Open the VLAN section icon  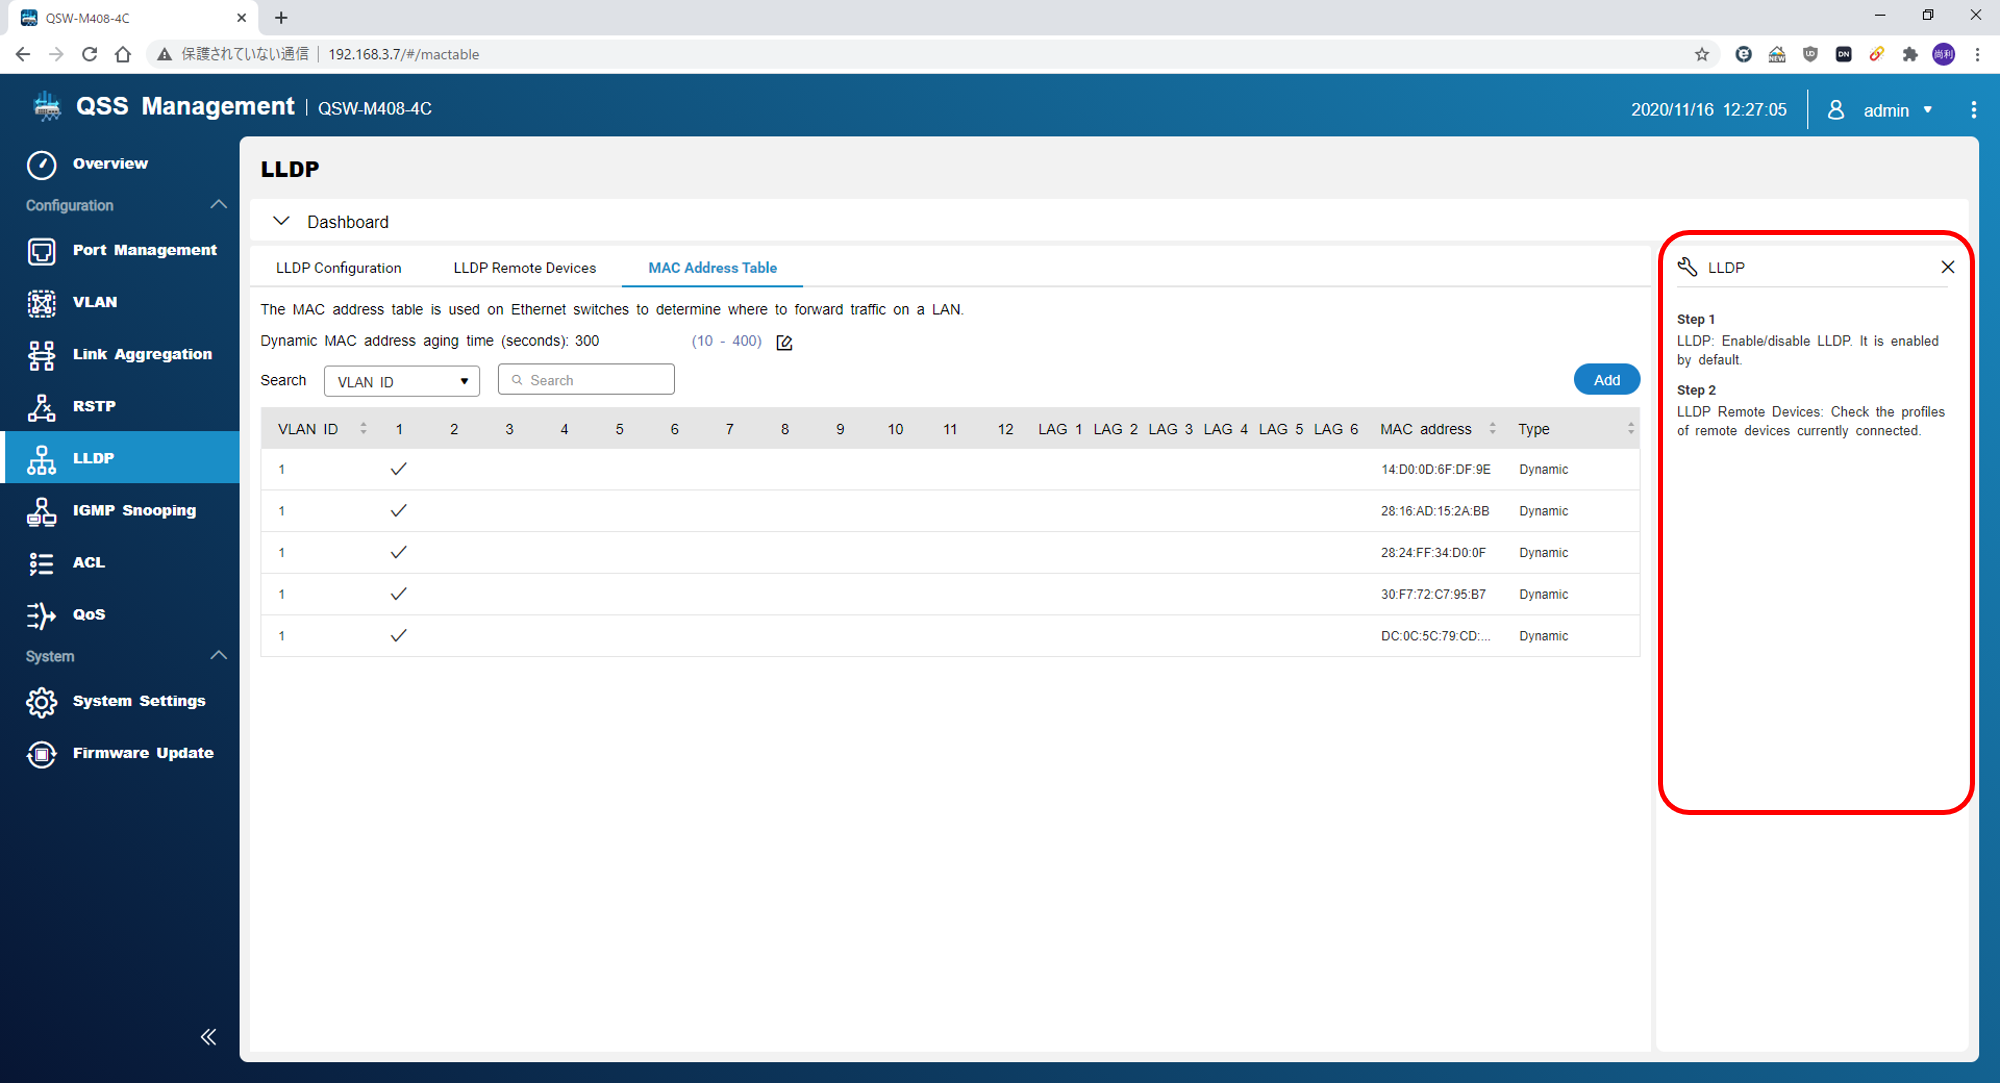click(41, 302)
